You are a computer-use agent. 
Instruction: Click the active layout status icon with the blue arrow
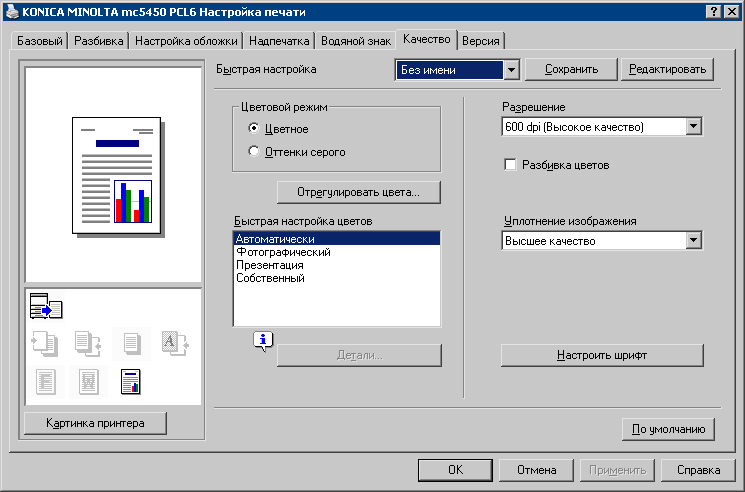point(46,306)
